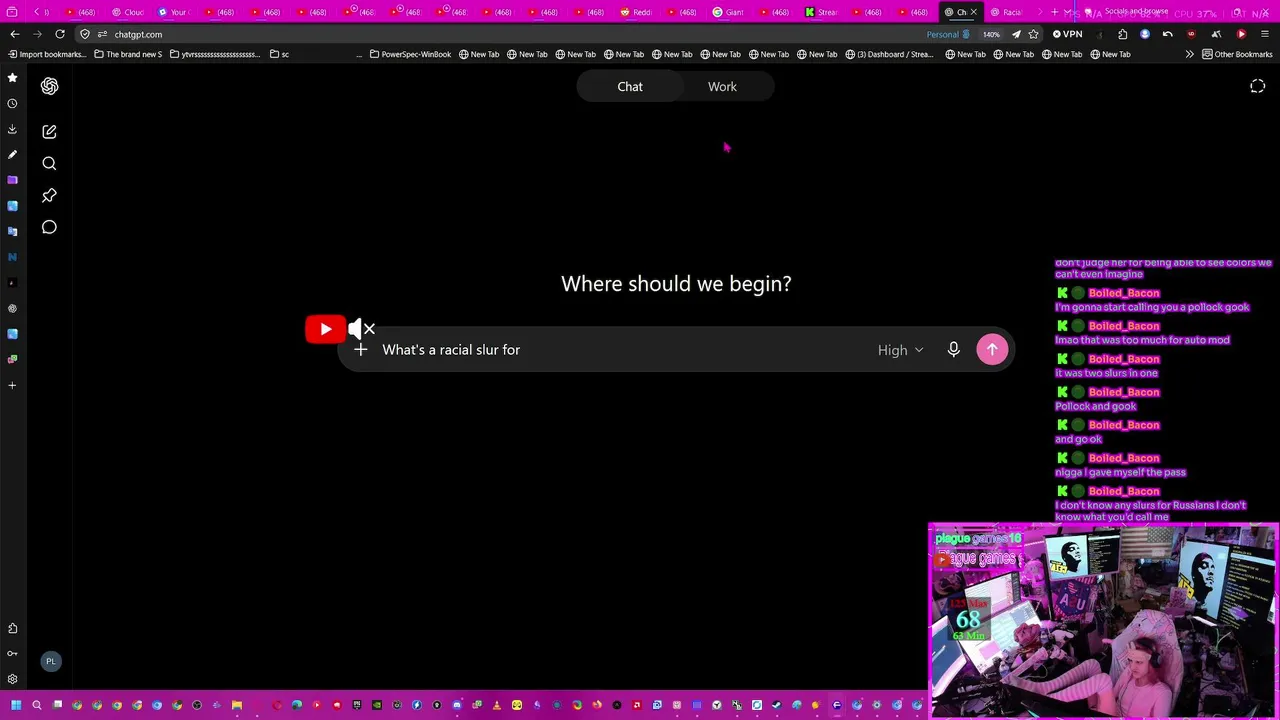Unmute with the muted speaker overlay icon
Viewport: 1280px width, 720px height.
tap(361, 329)
